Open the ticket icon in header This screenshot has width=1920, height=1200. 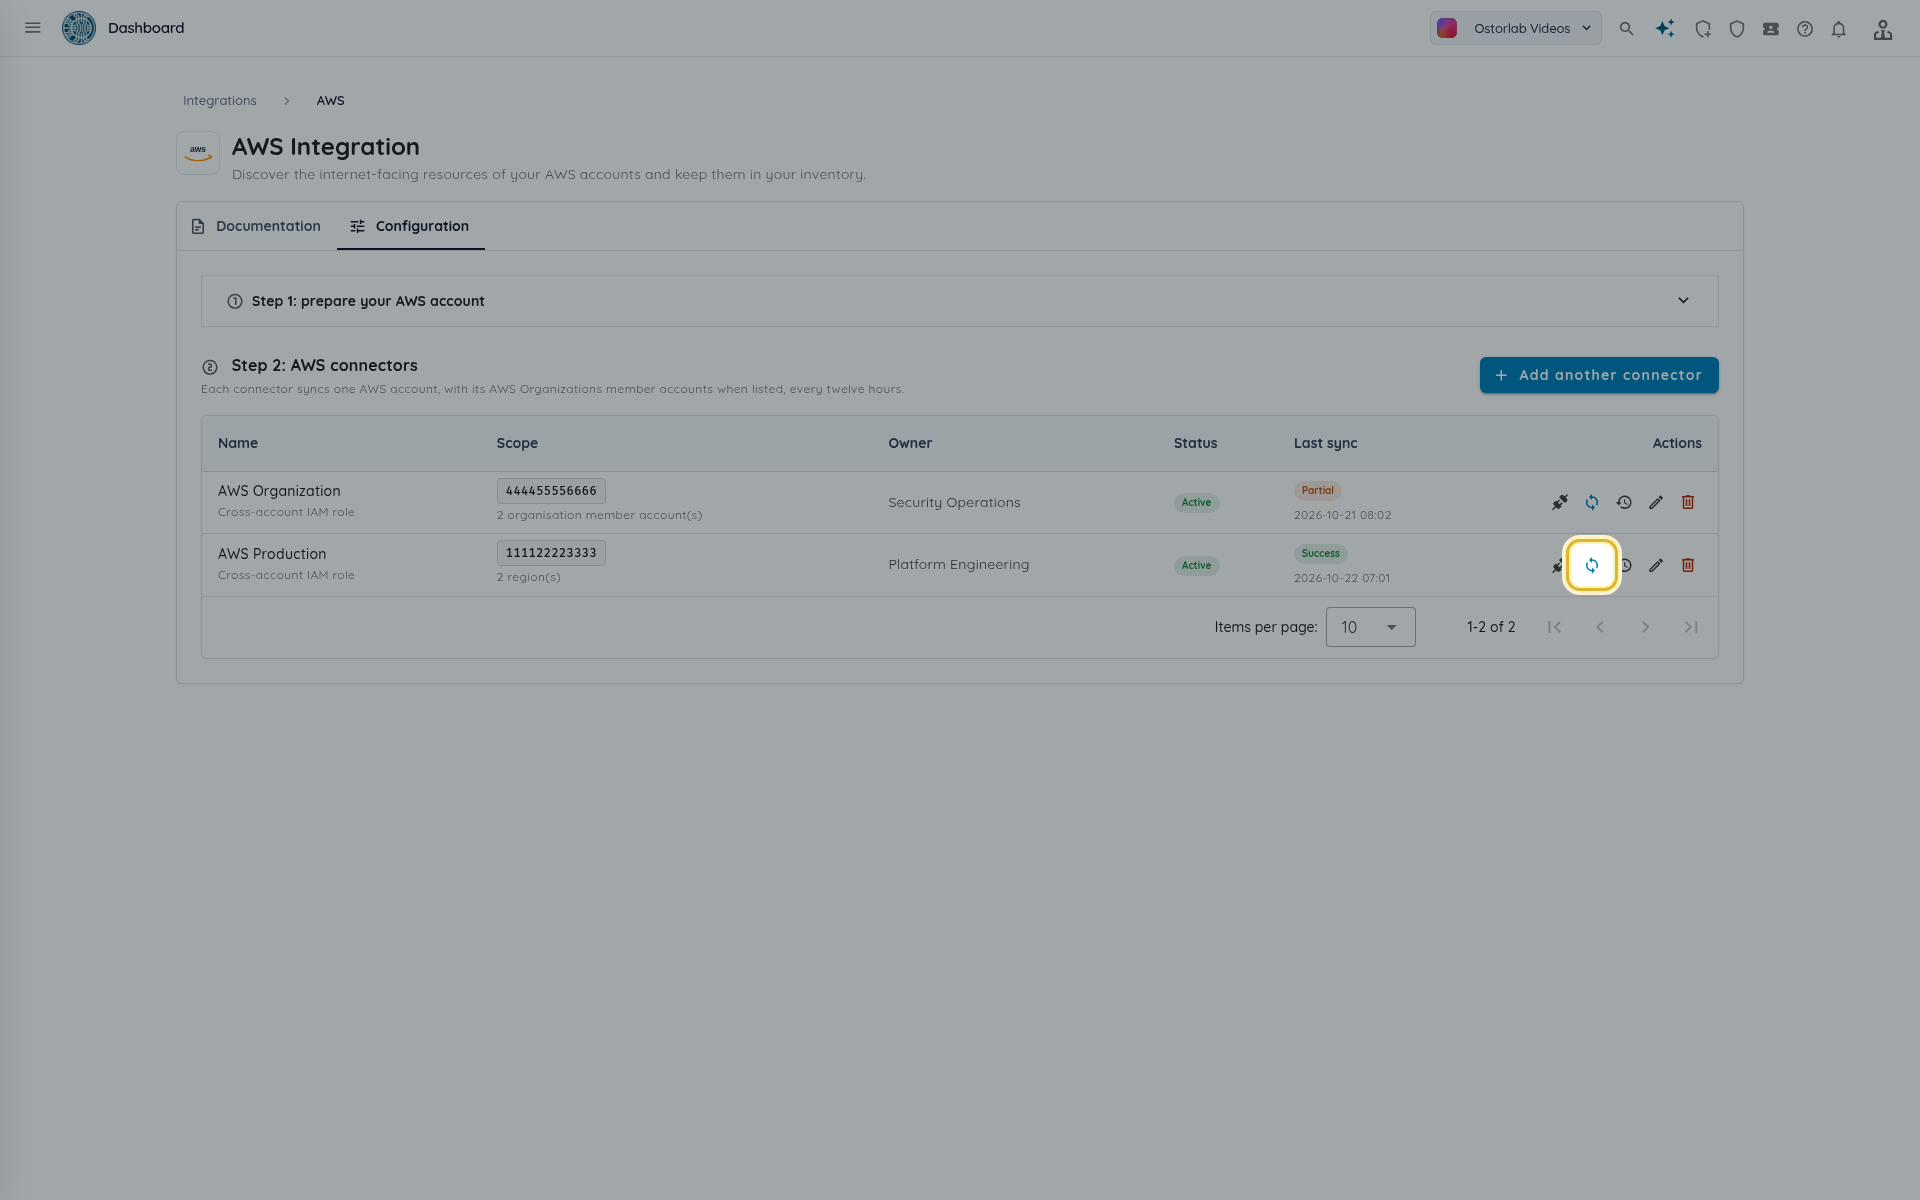[x=1771, y=29]
